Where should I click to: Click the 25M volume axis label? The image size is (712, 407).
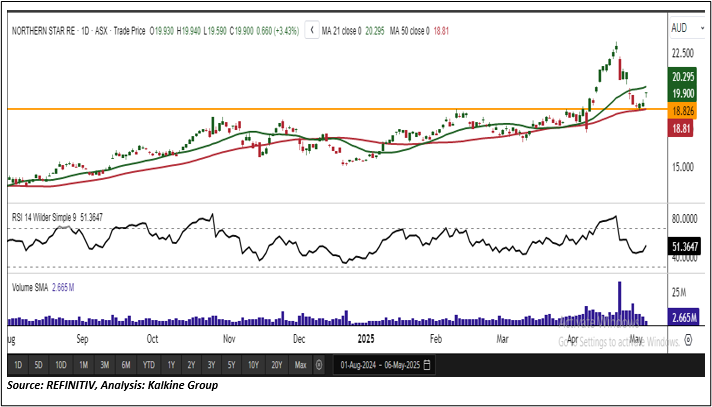pyautogui.click(x=680, y=293)
